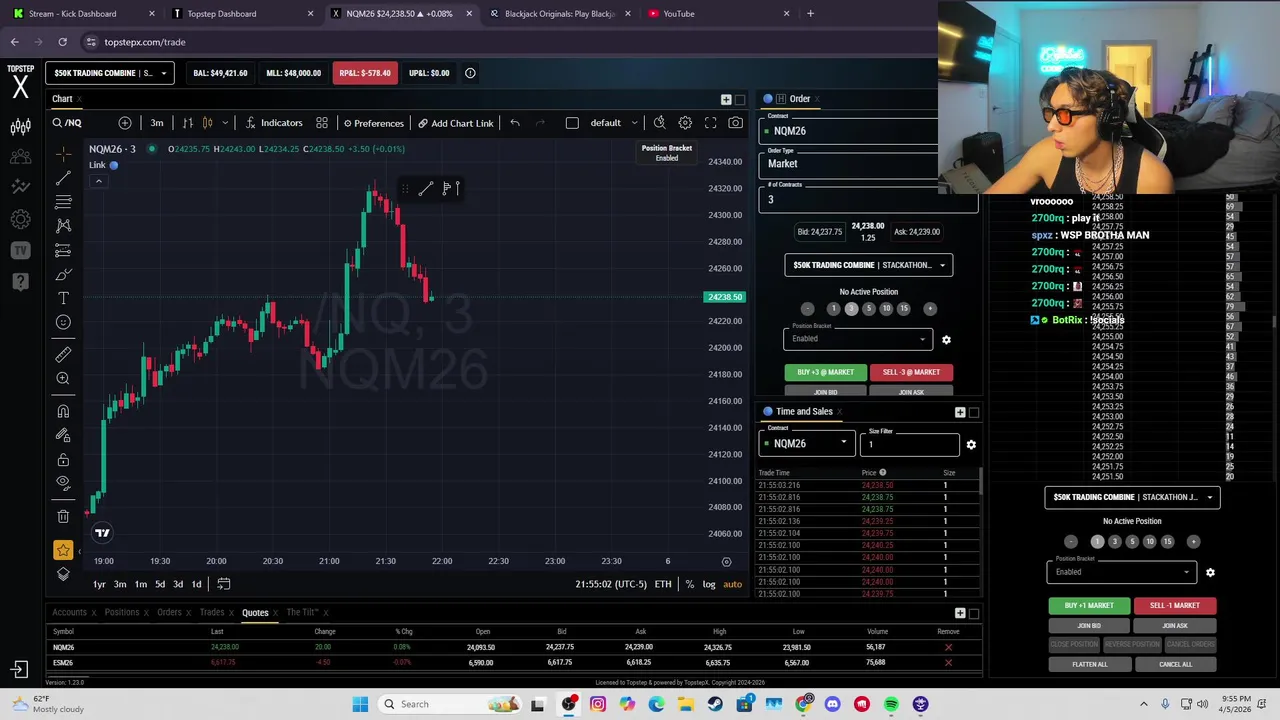Click the Size Filter input field
Viewport: 1280px width, 720px height.
910,444
